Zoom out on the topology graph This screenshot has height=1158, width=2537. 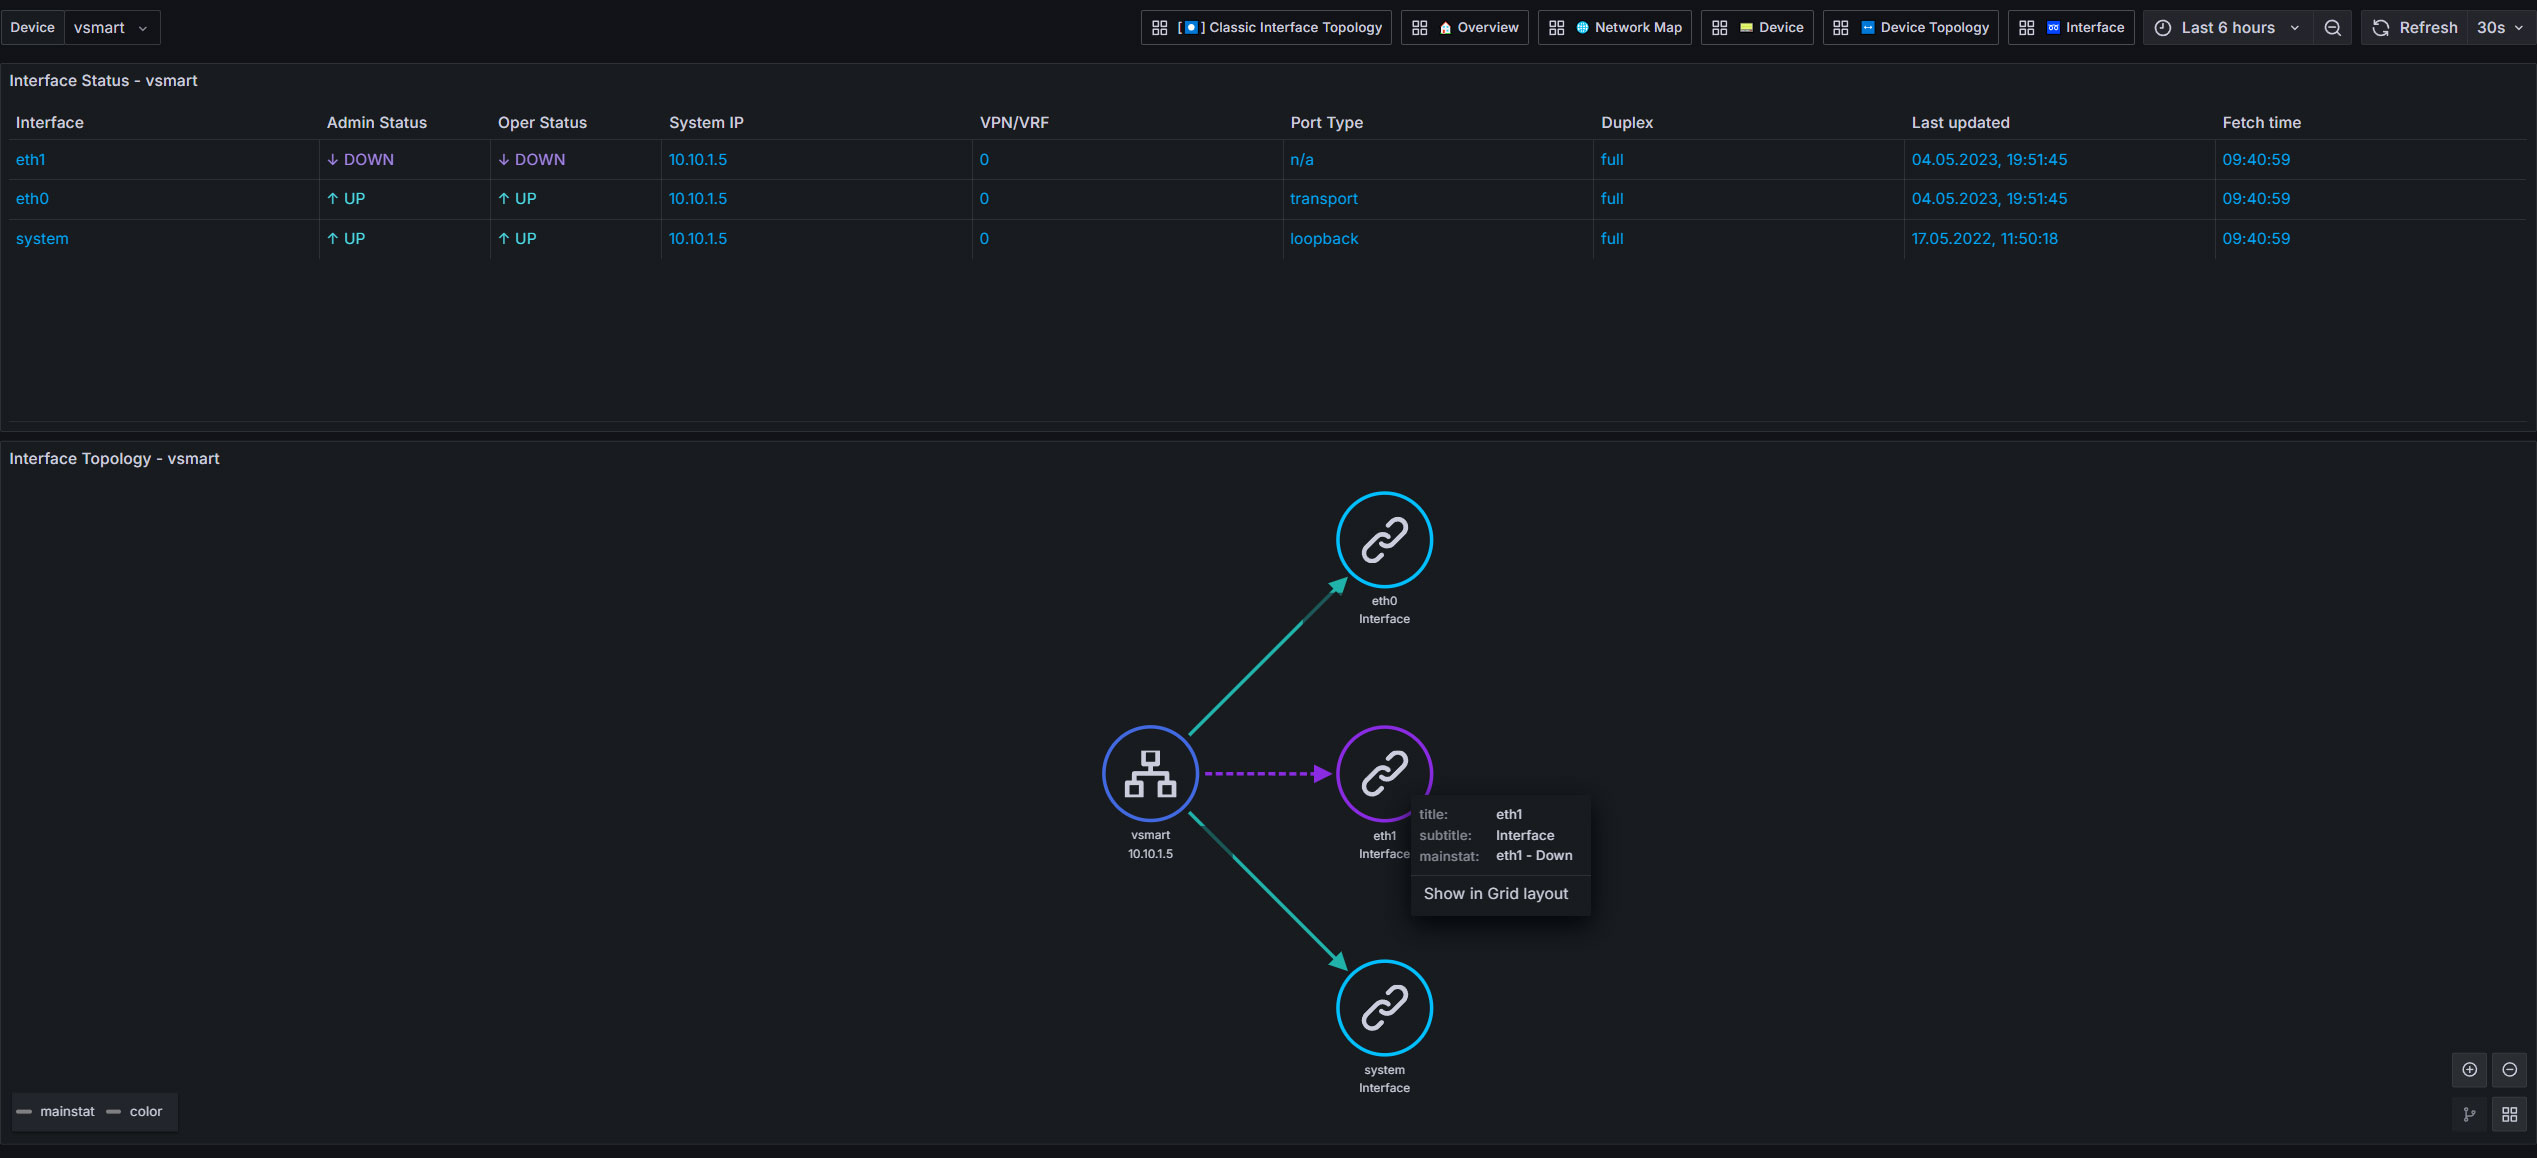(x=2510, y=1070)
